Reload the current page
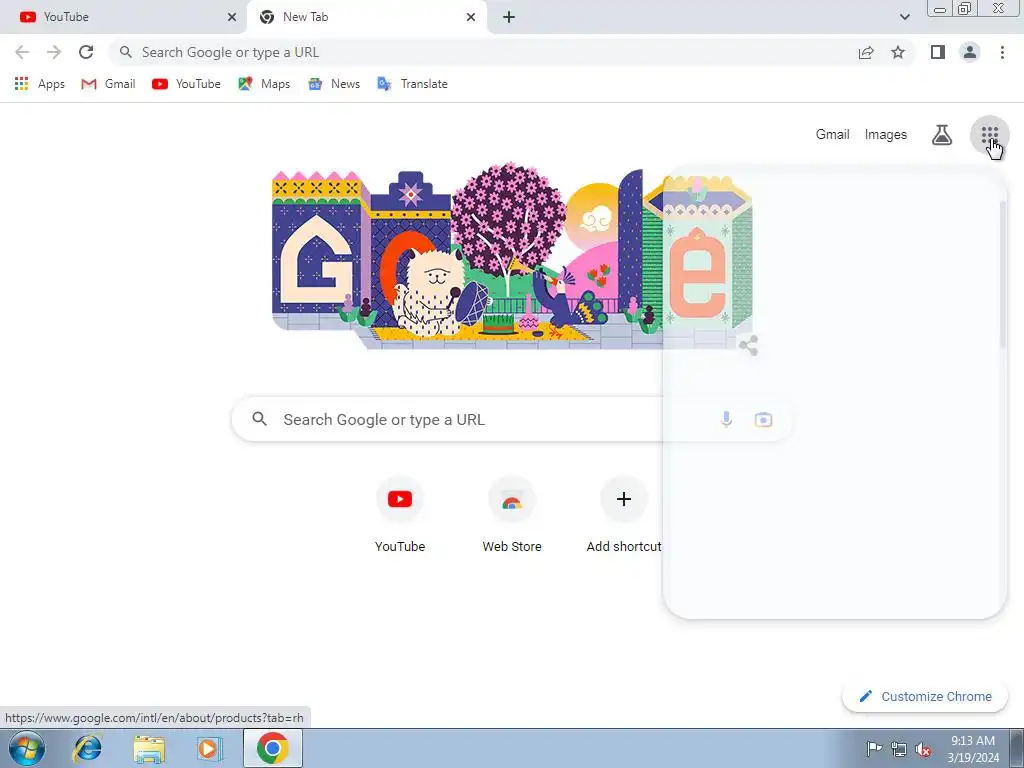 [x=86, y=52]
